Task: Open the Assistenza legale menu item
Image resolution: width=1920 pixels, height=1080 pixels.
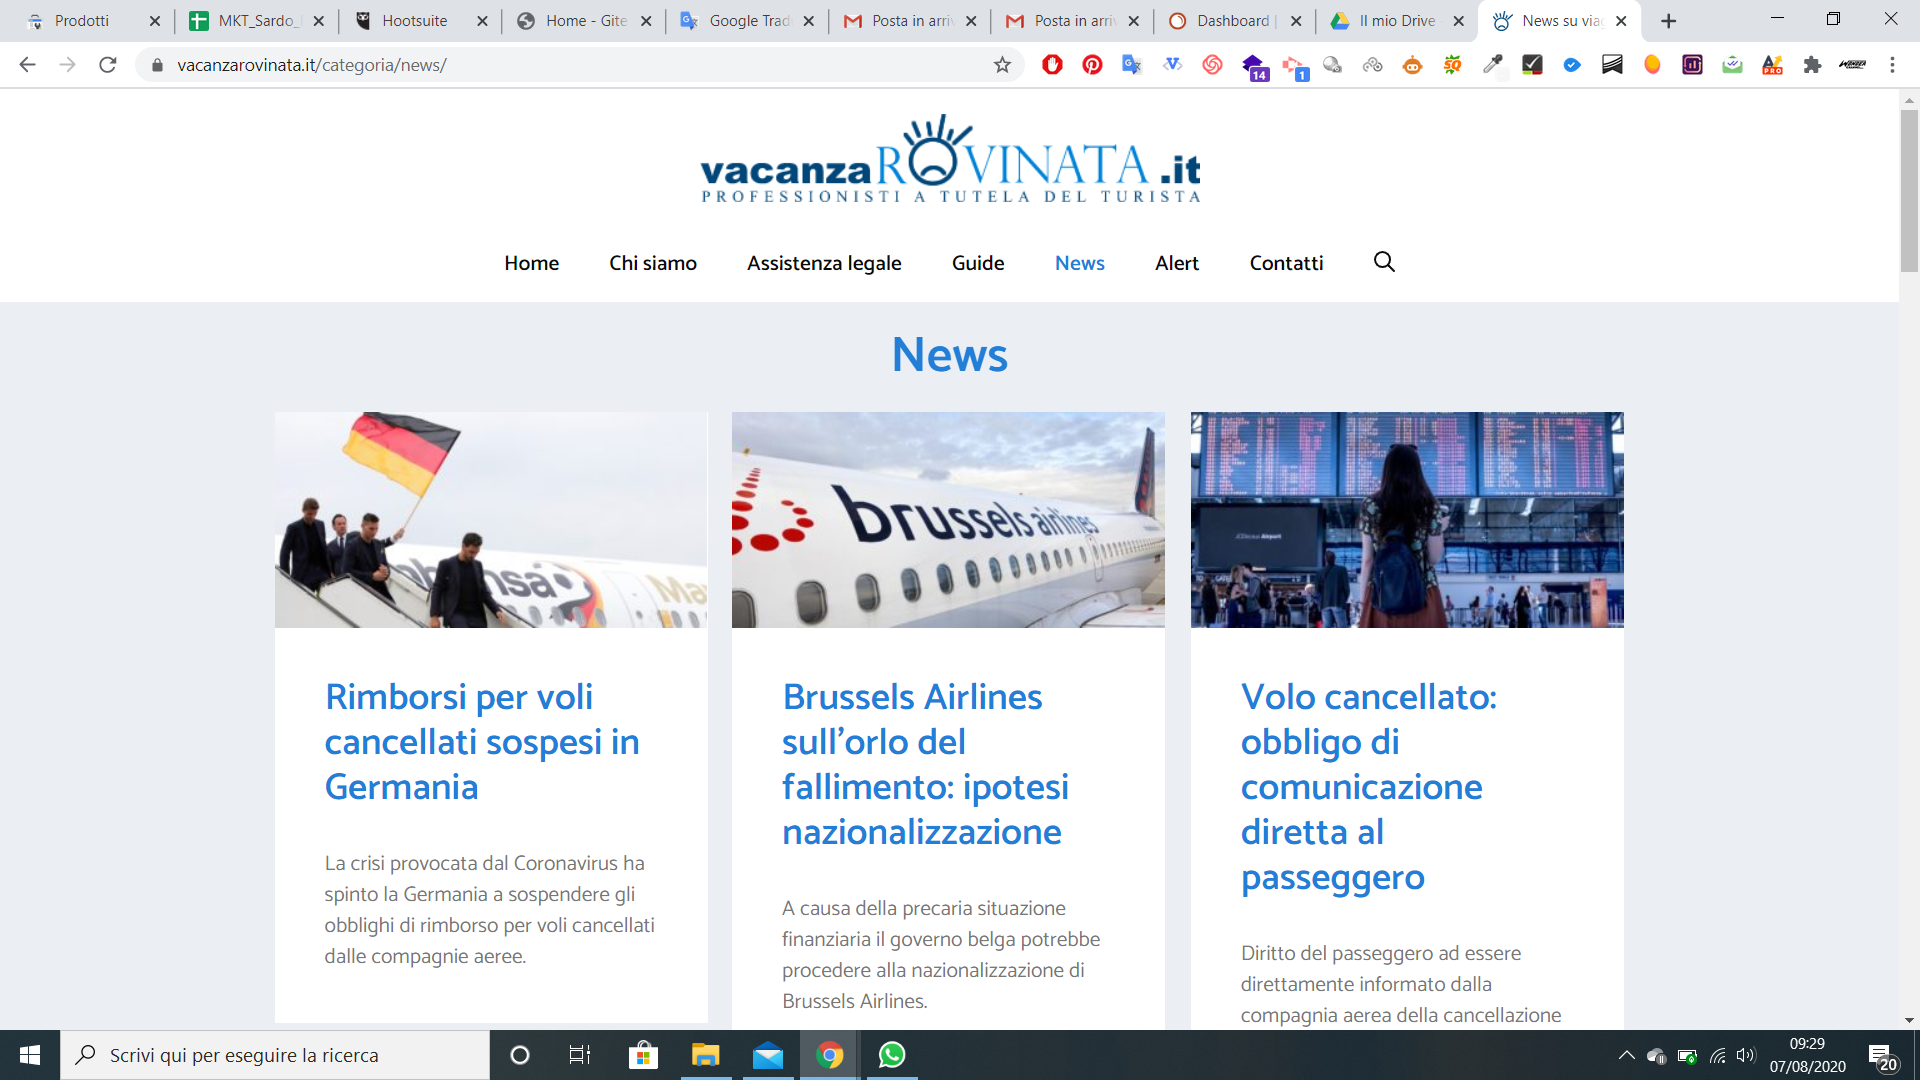Action: pos(824,263)
